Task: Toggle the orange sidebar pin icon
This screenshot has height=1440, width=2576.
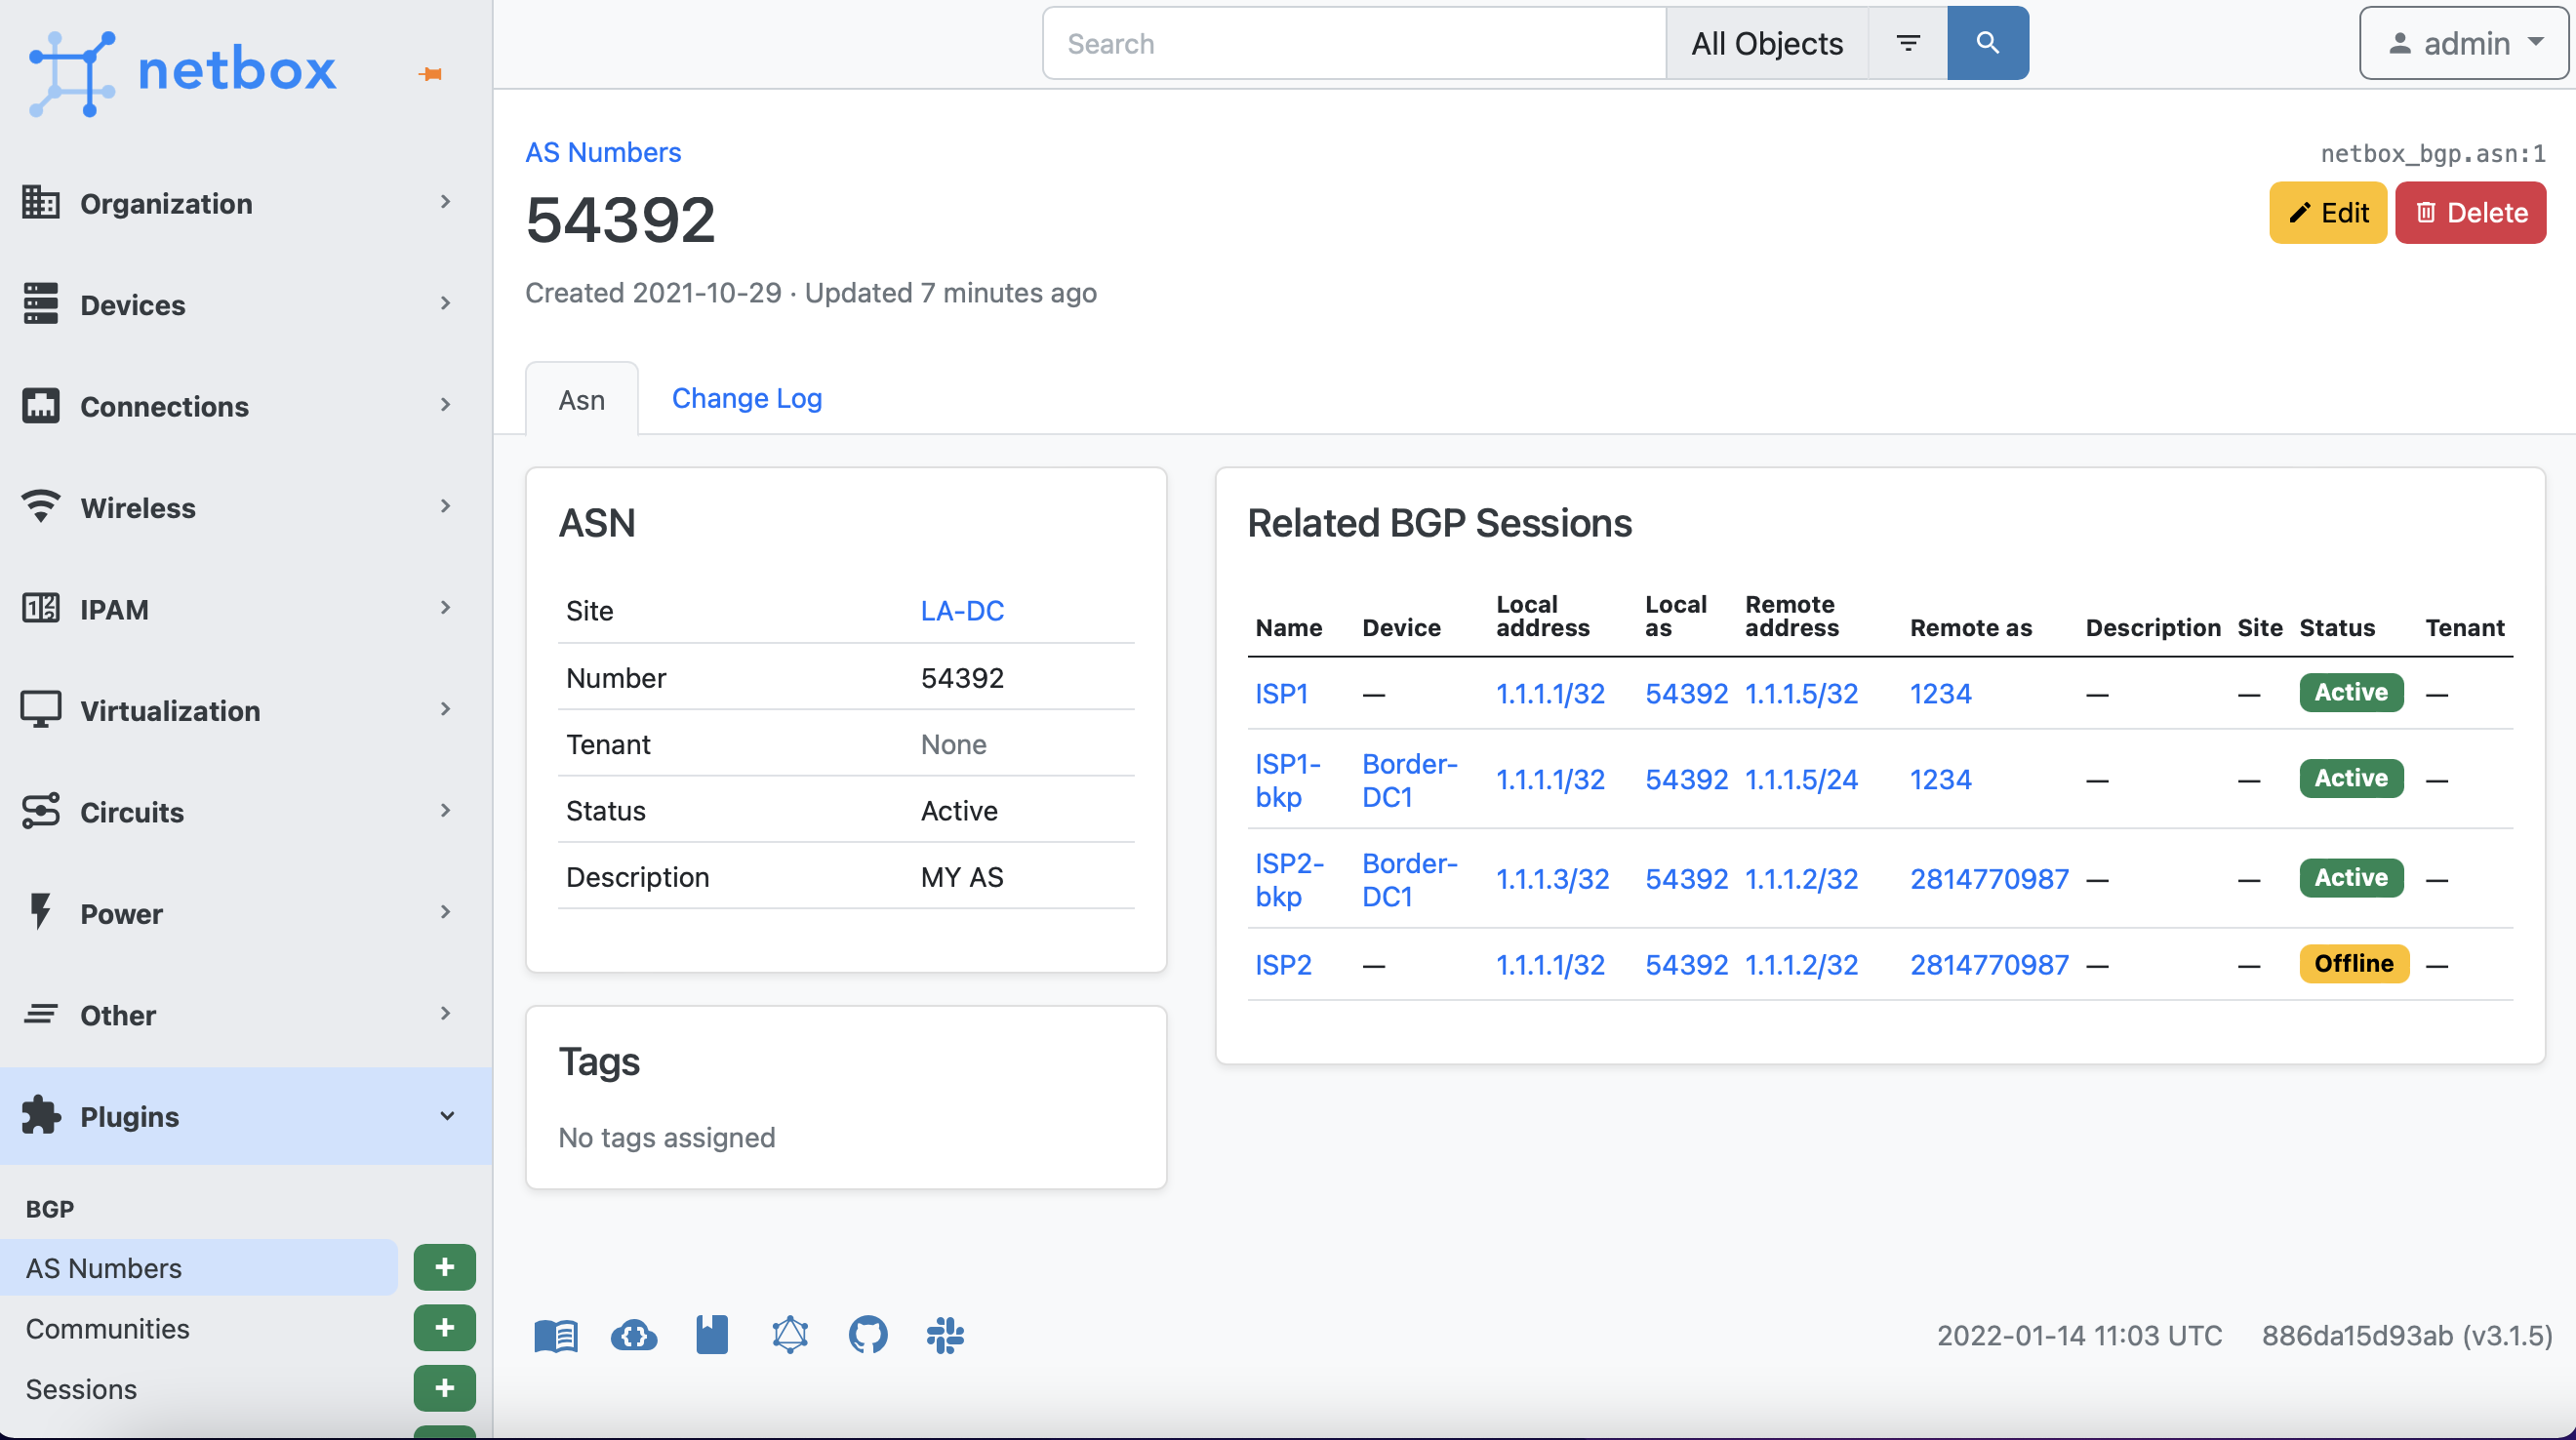Action: pyautogui.click(x=431, y=74)
